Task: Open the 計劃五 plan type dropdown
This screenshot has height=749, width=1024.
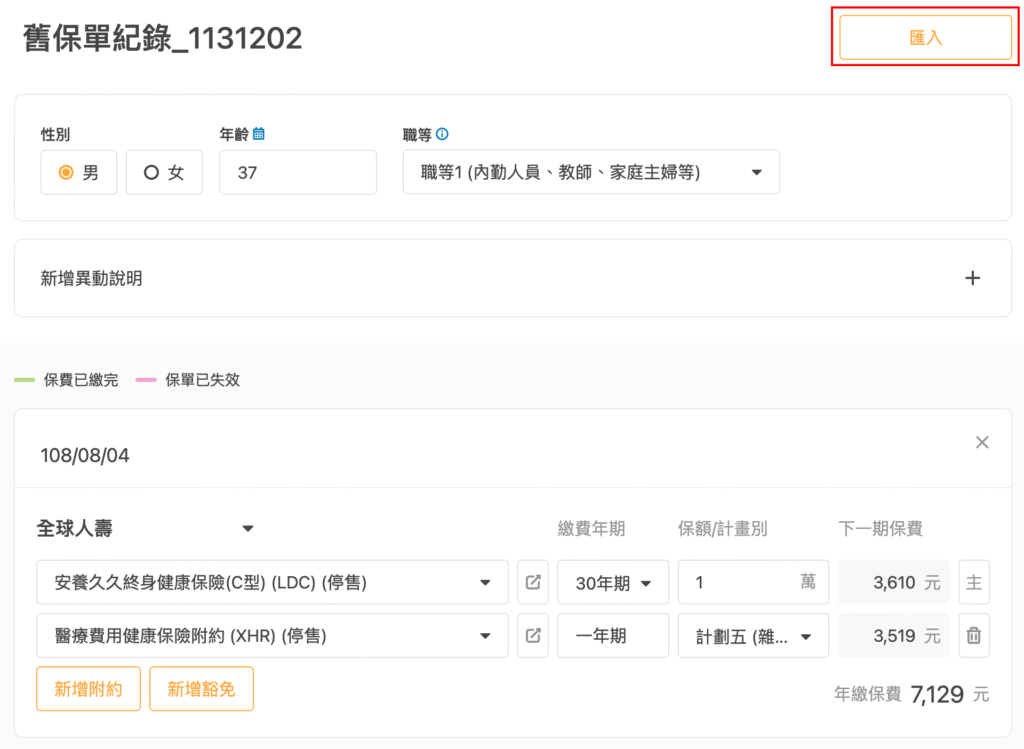Action: 753,635
